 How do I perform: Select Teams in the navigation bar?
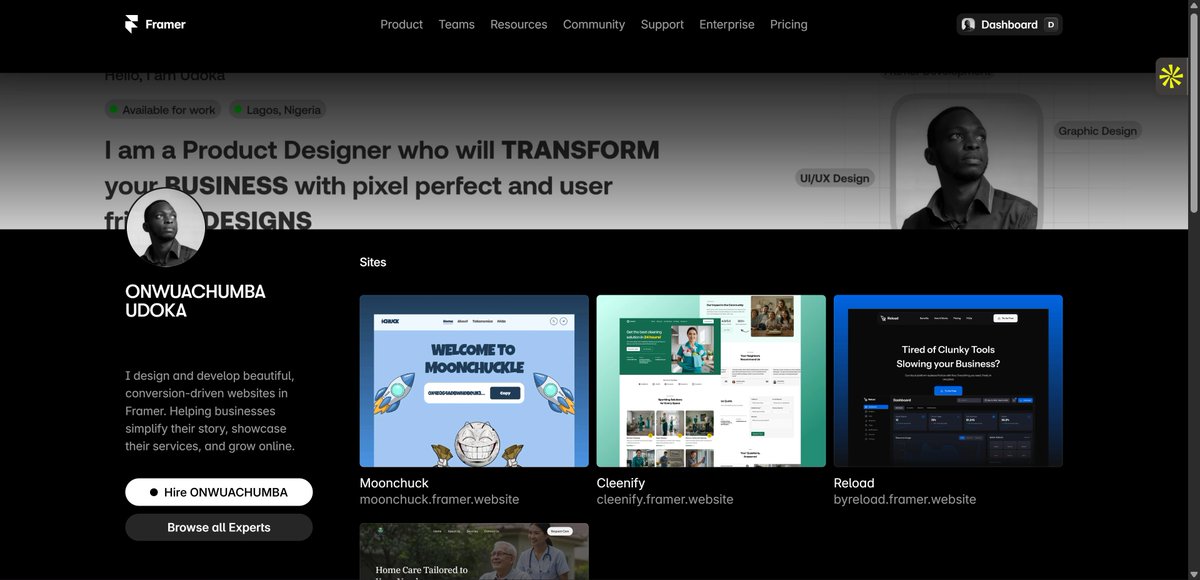tap(456, 24)
